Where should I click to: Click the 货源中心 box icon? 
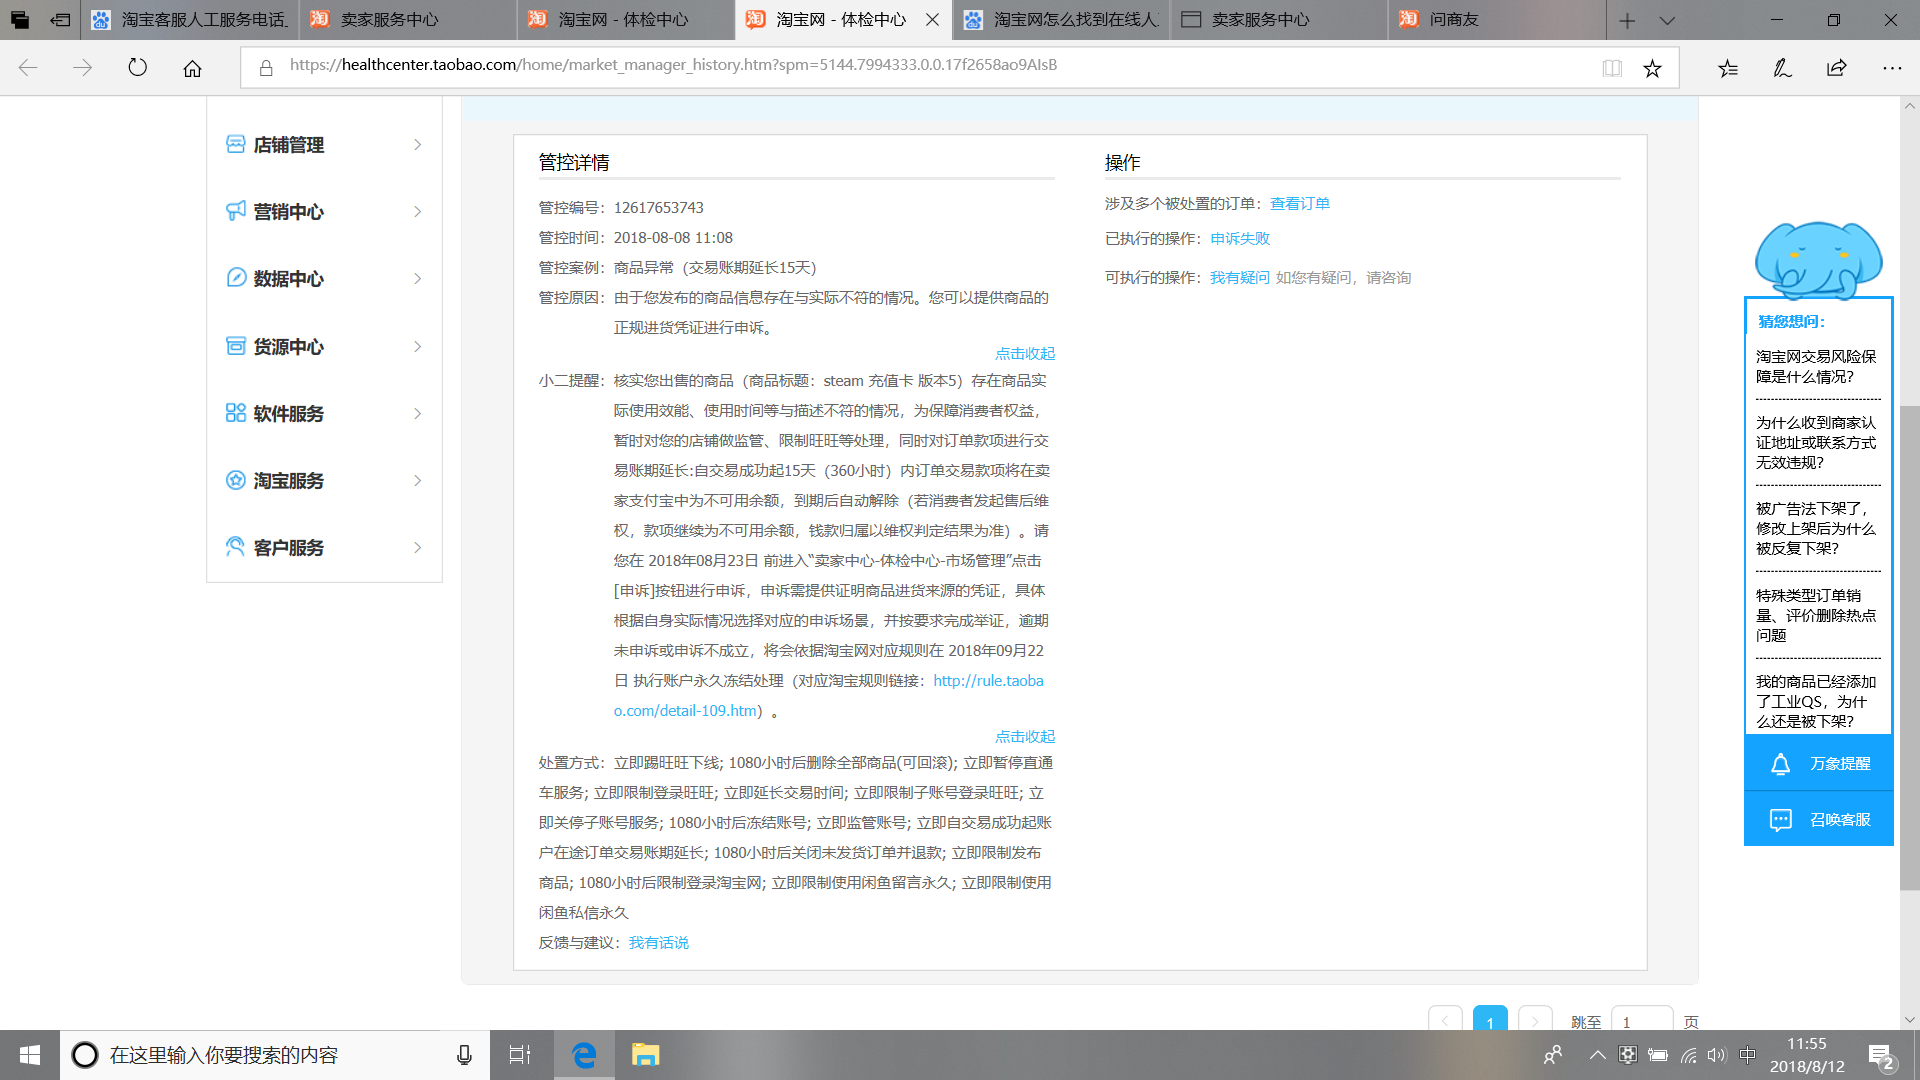236,346
